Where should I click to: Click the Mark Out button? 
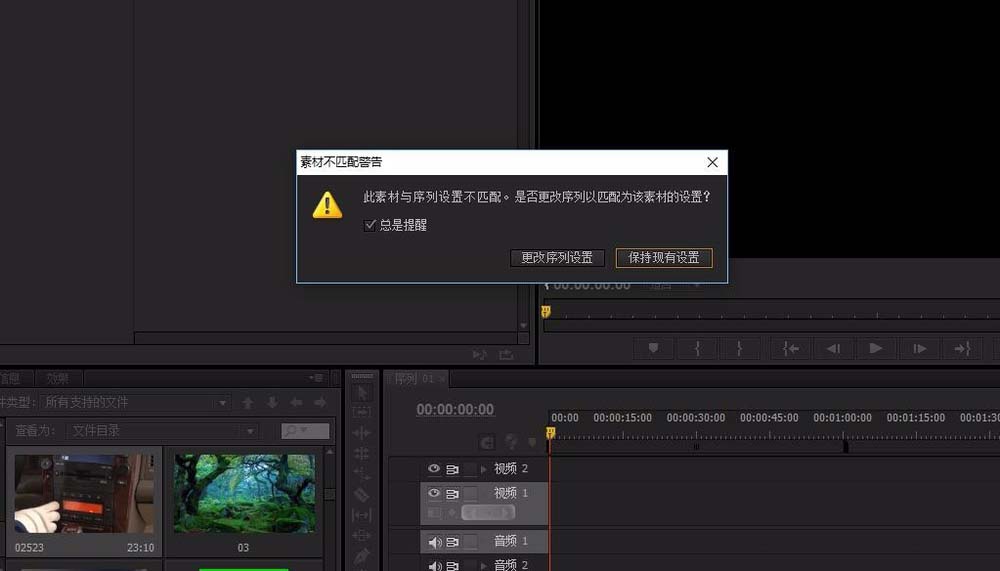pyautogui.click(x=739, y=348)
